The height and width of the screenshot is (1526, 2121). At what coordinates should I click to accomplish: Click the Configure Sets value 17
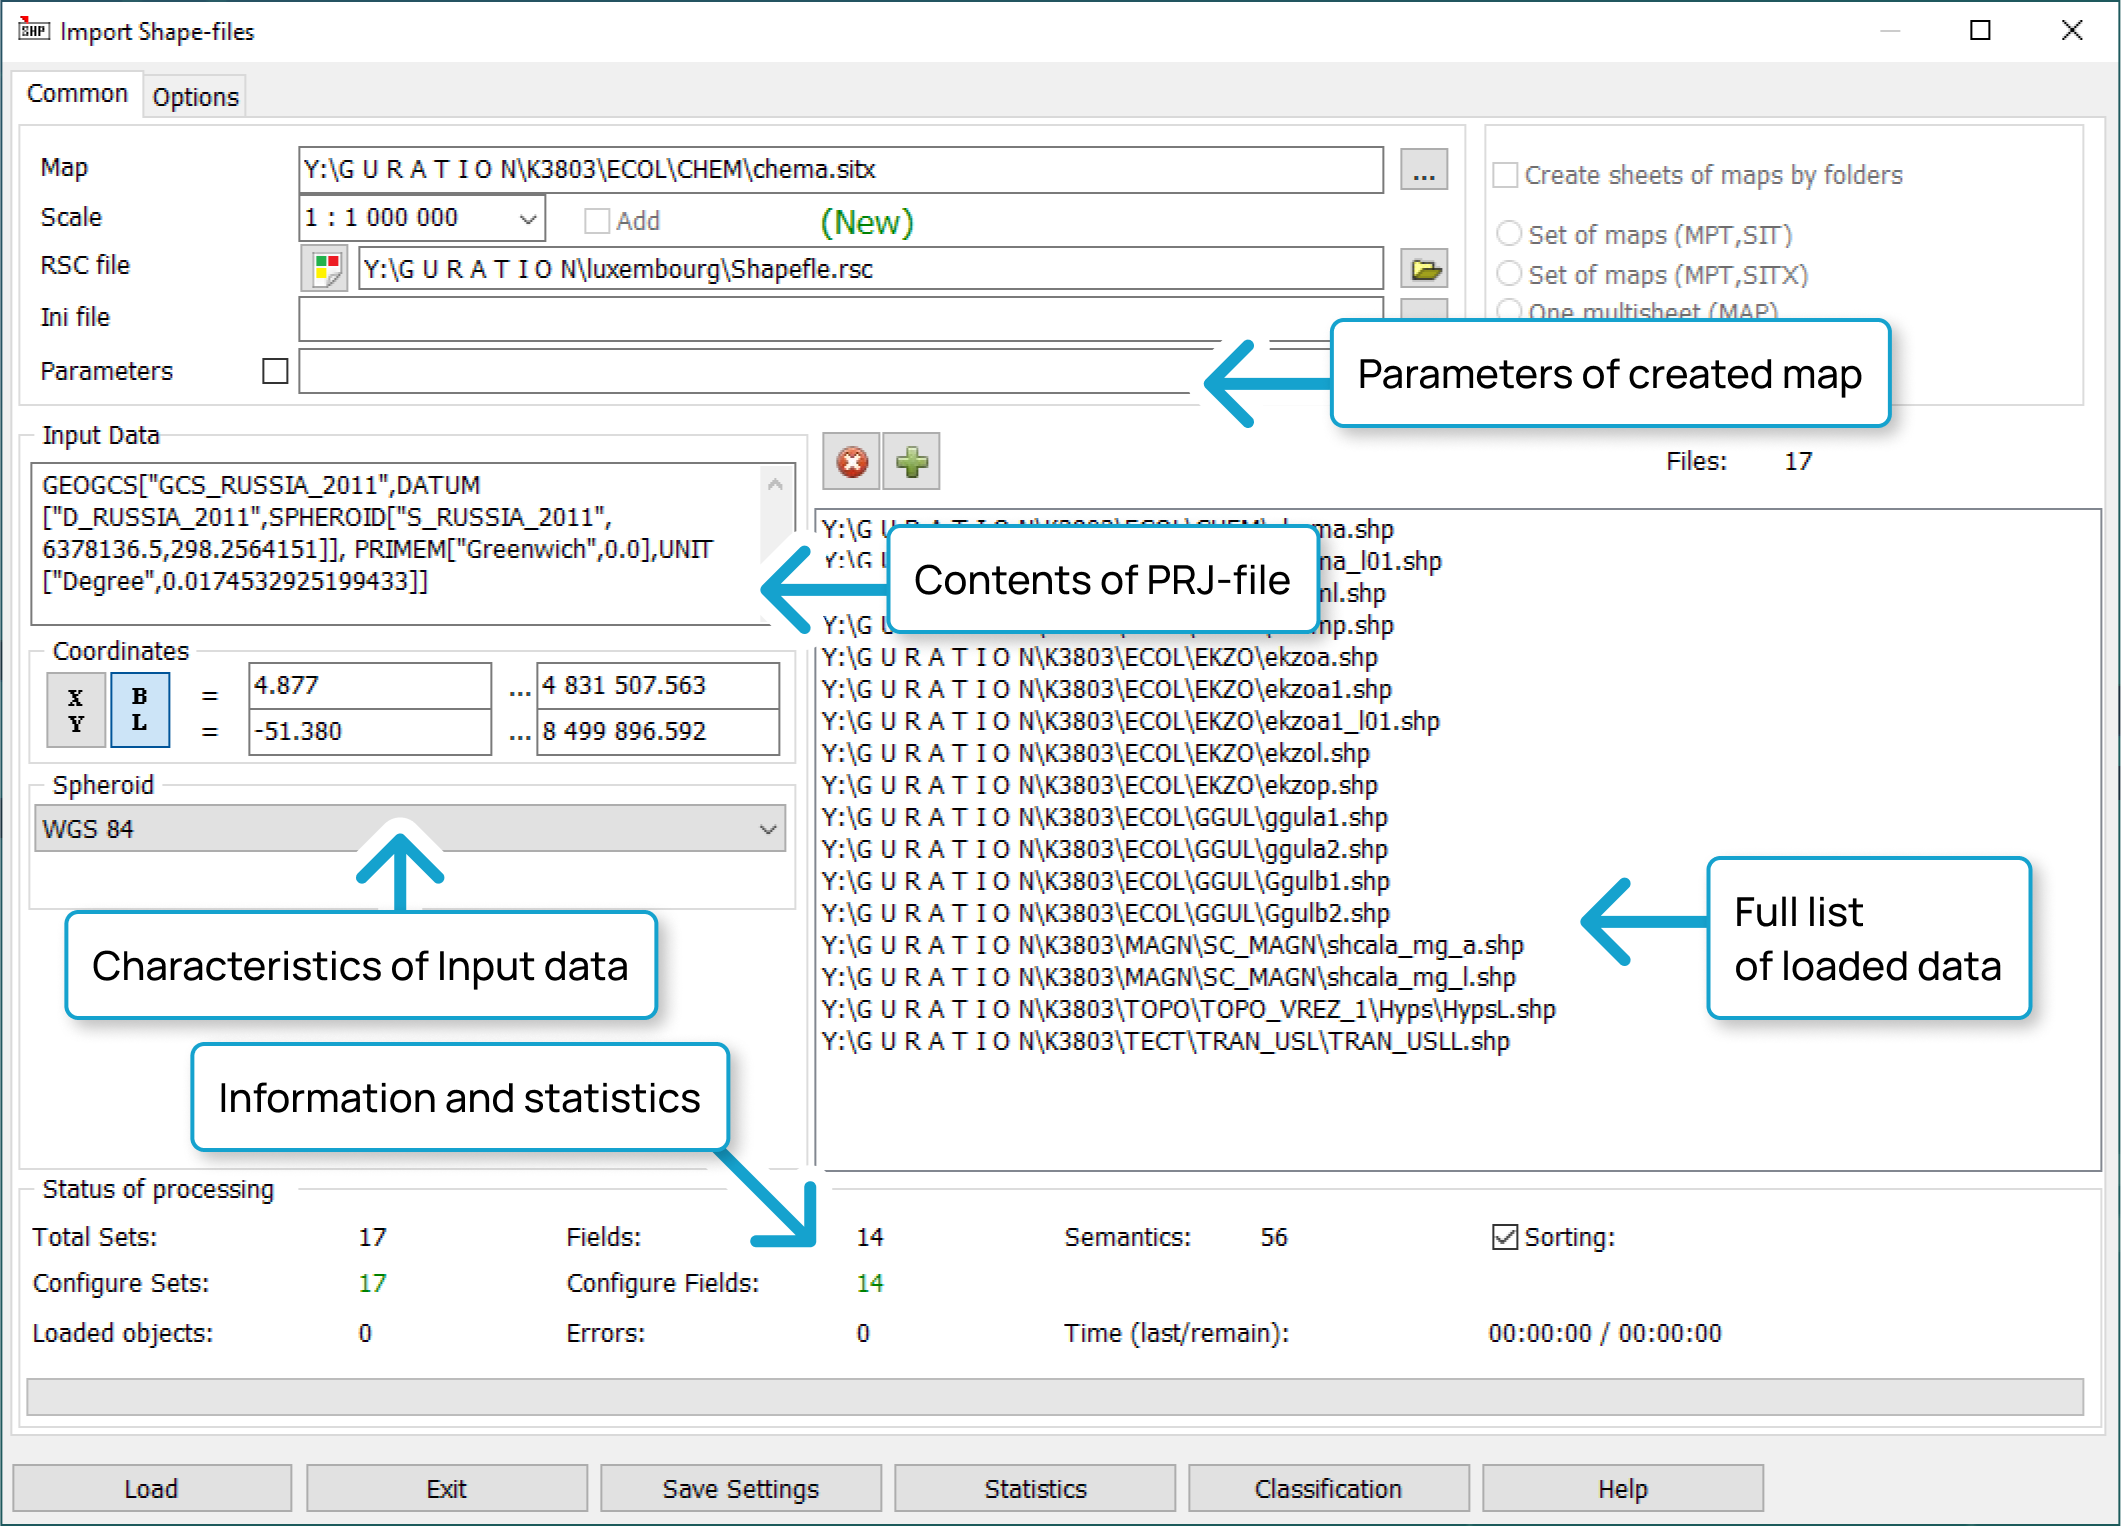click(x=372, y=1283)
